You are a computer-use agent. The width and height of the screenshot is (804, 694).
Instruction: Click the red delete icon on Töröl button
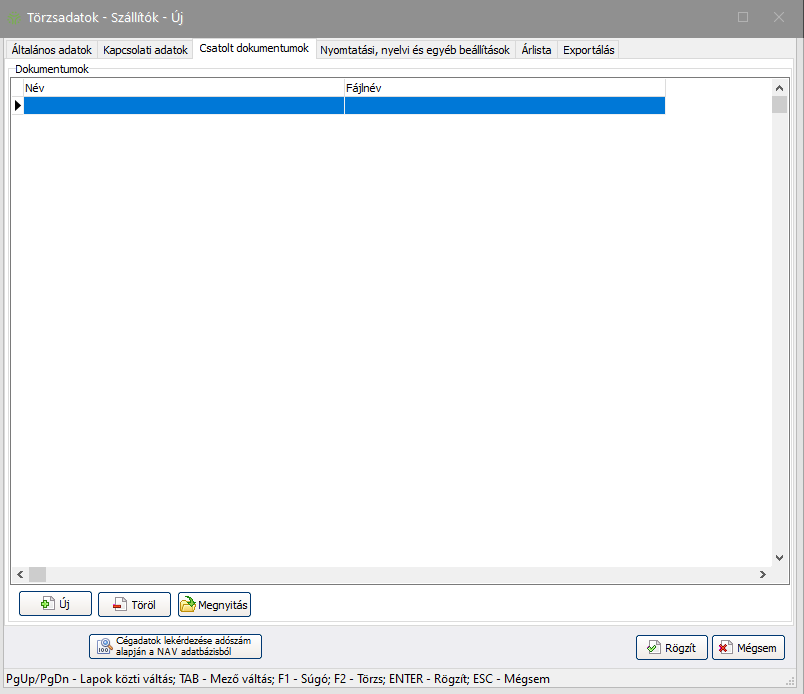click(x=119, y=604)
